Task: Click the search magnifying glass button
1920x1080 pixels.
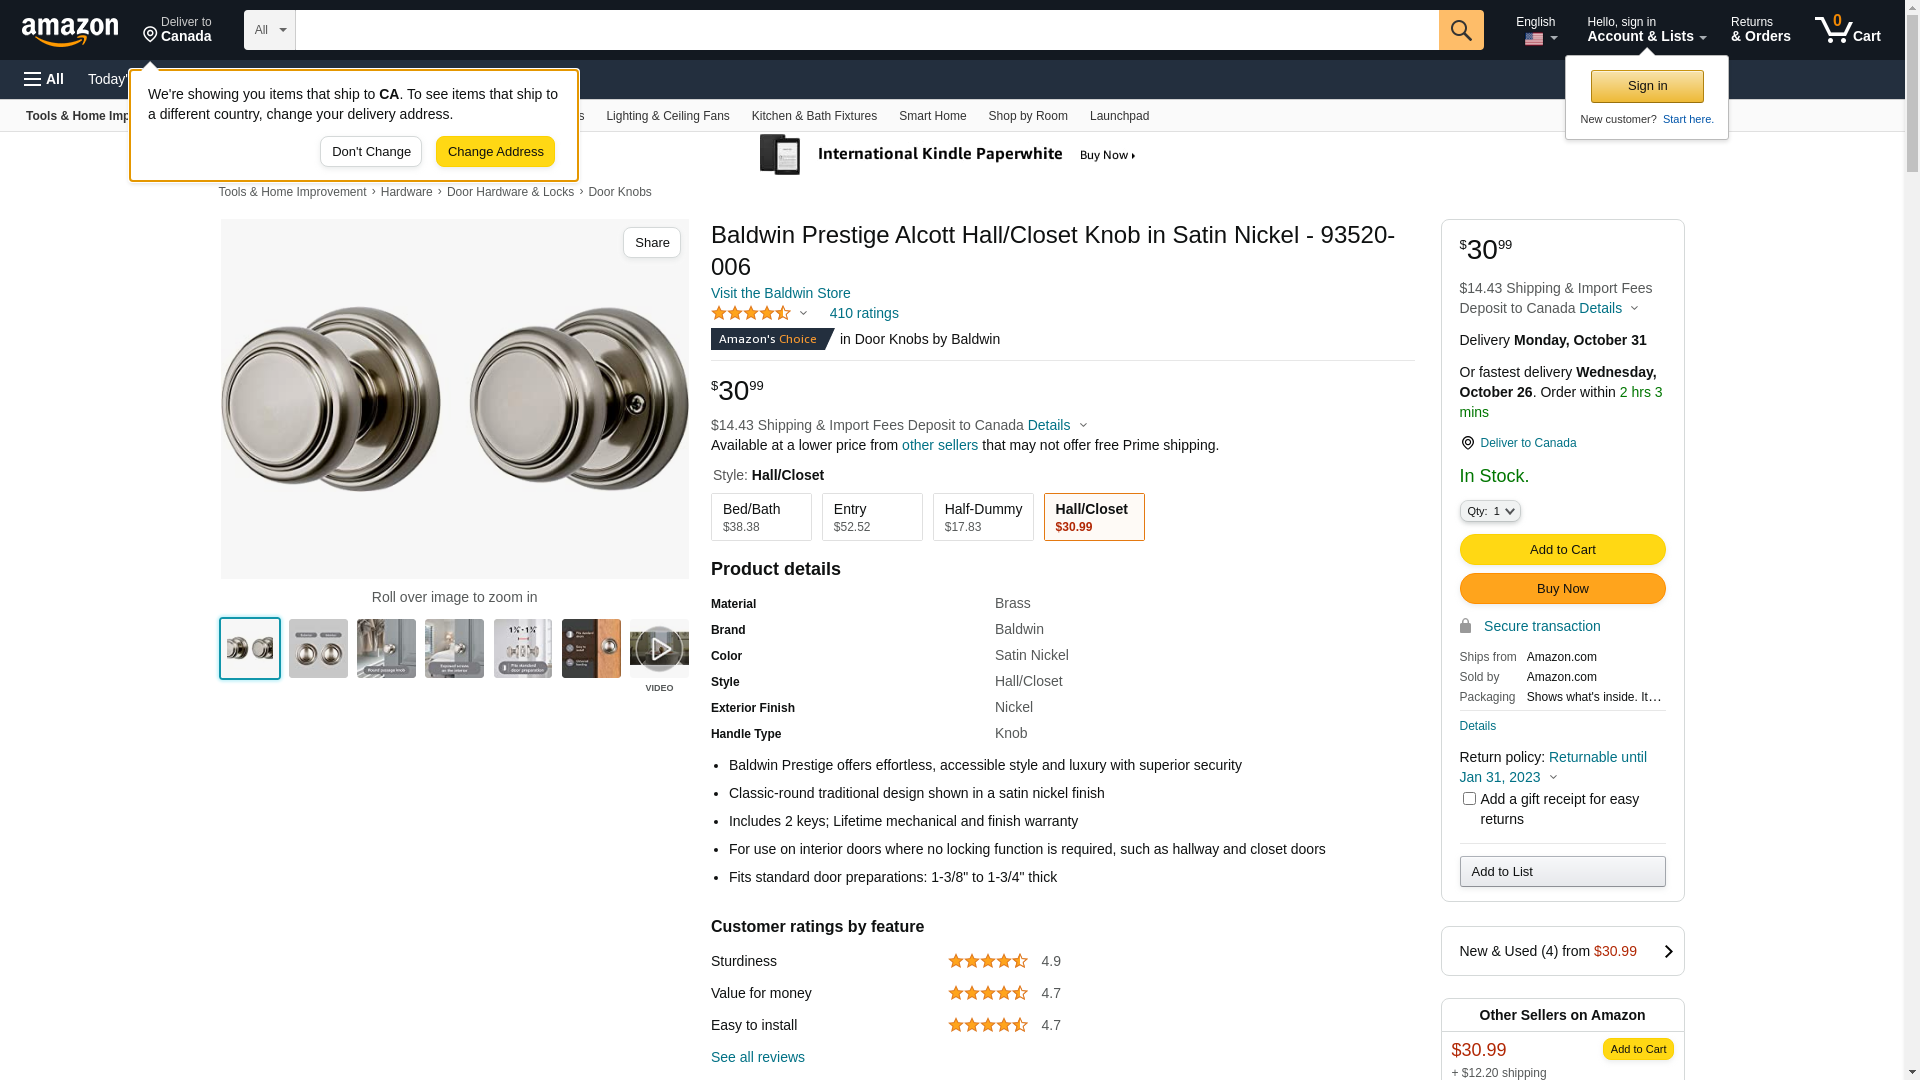Action: [1461, 30]
